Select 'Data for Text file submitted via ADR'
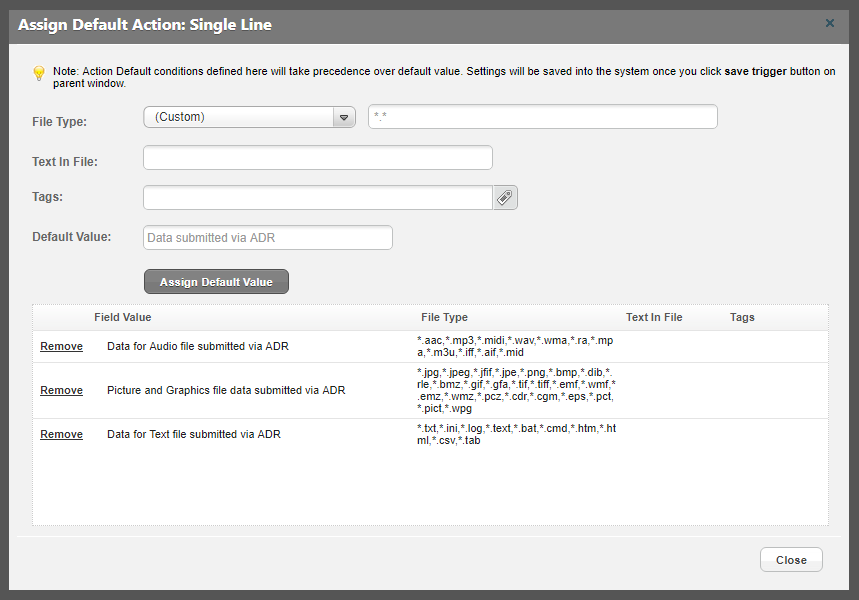The width and height of the screenshot is (859, 600). click(x=194, y=434)
